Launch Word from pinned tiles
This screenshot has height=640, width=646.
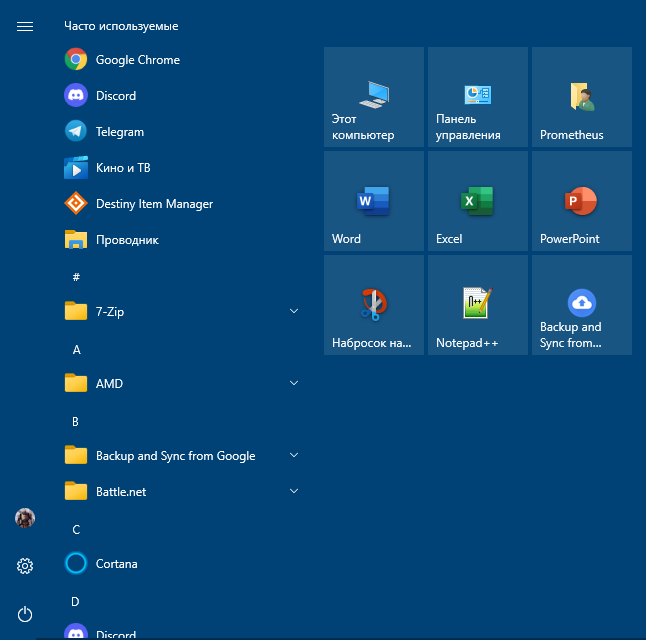[374, 201]
